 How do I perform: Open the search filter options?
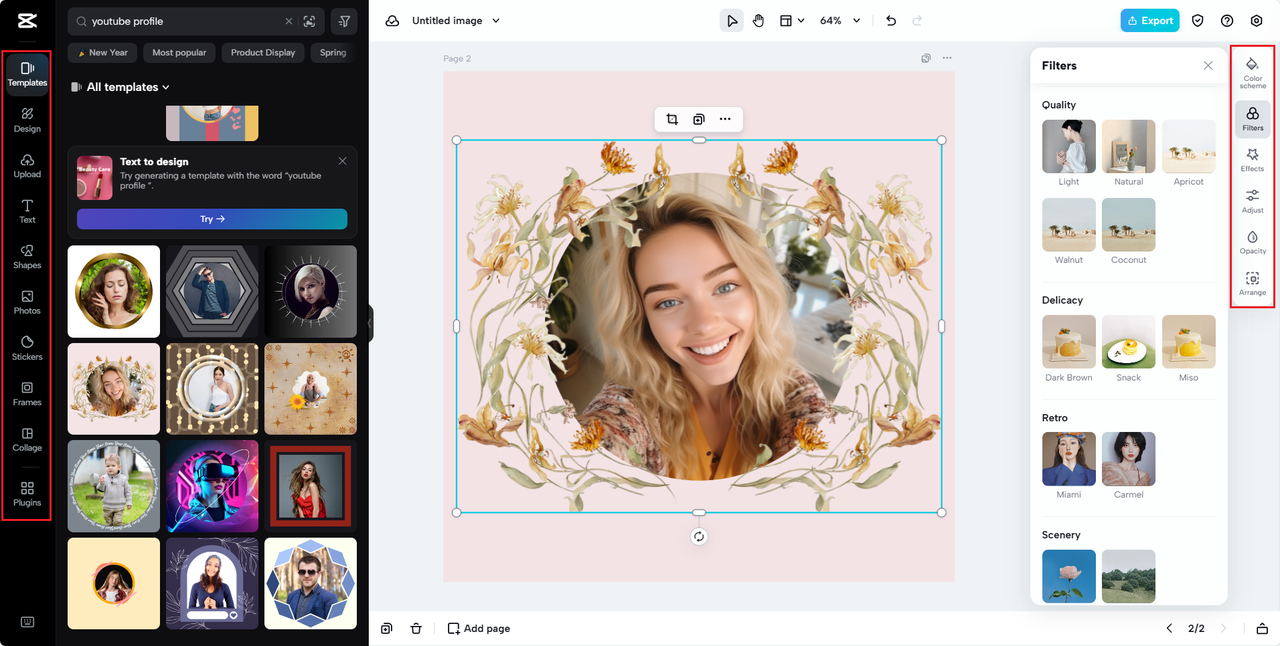coord(344,21)
